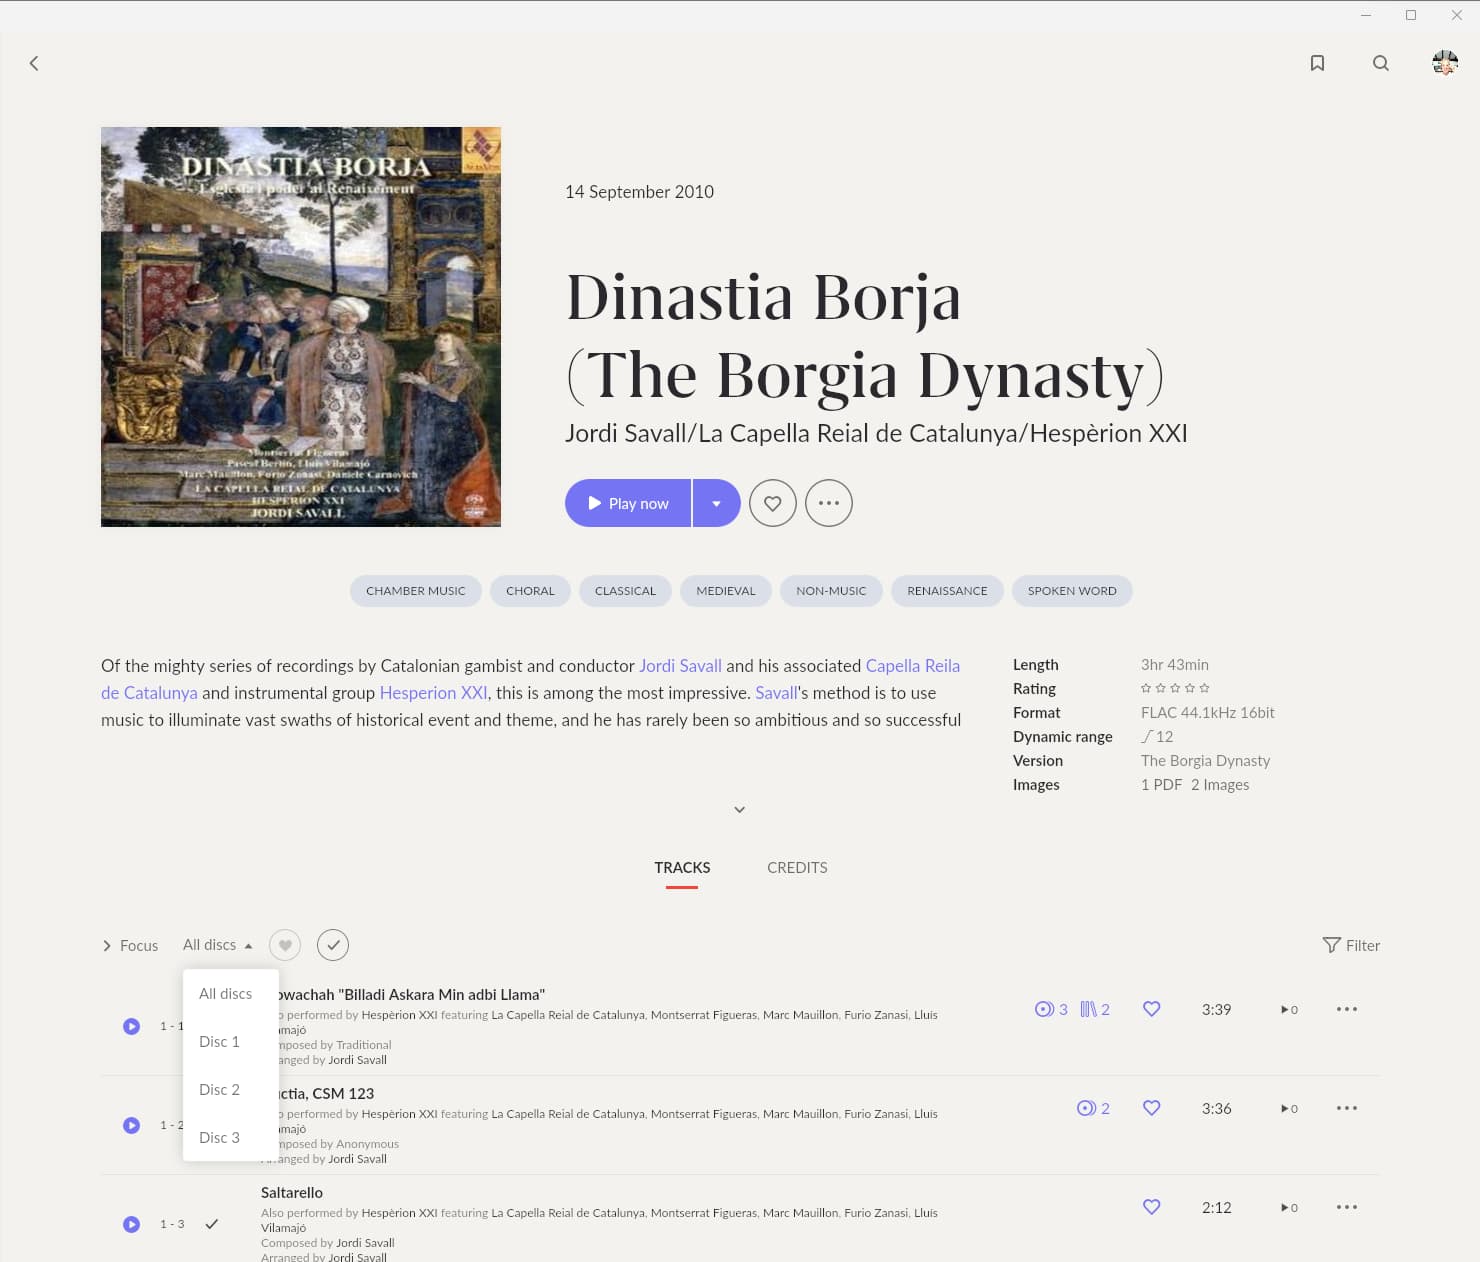This screenshot has height=1262, width=1480.
Task: Toggle the heart filter above the track list
Action: tap(285, 945)
